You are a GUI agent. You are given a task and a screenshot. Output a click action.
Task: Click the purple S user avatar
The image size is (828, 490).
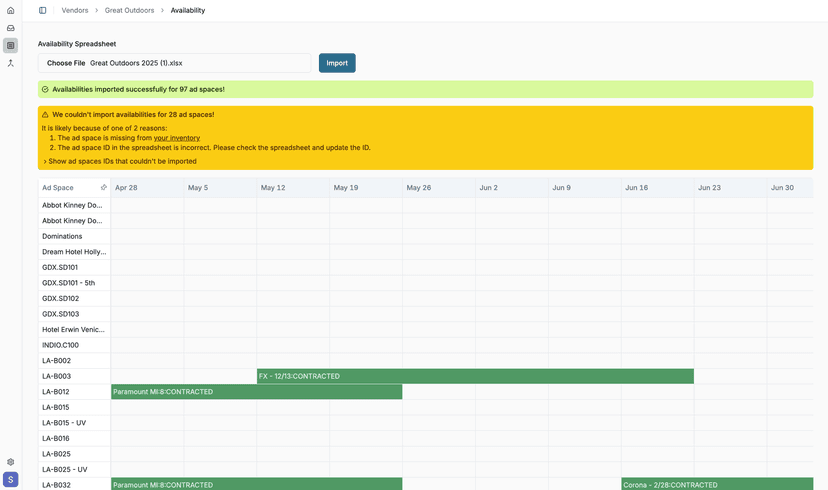coord(11,480)
